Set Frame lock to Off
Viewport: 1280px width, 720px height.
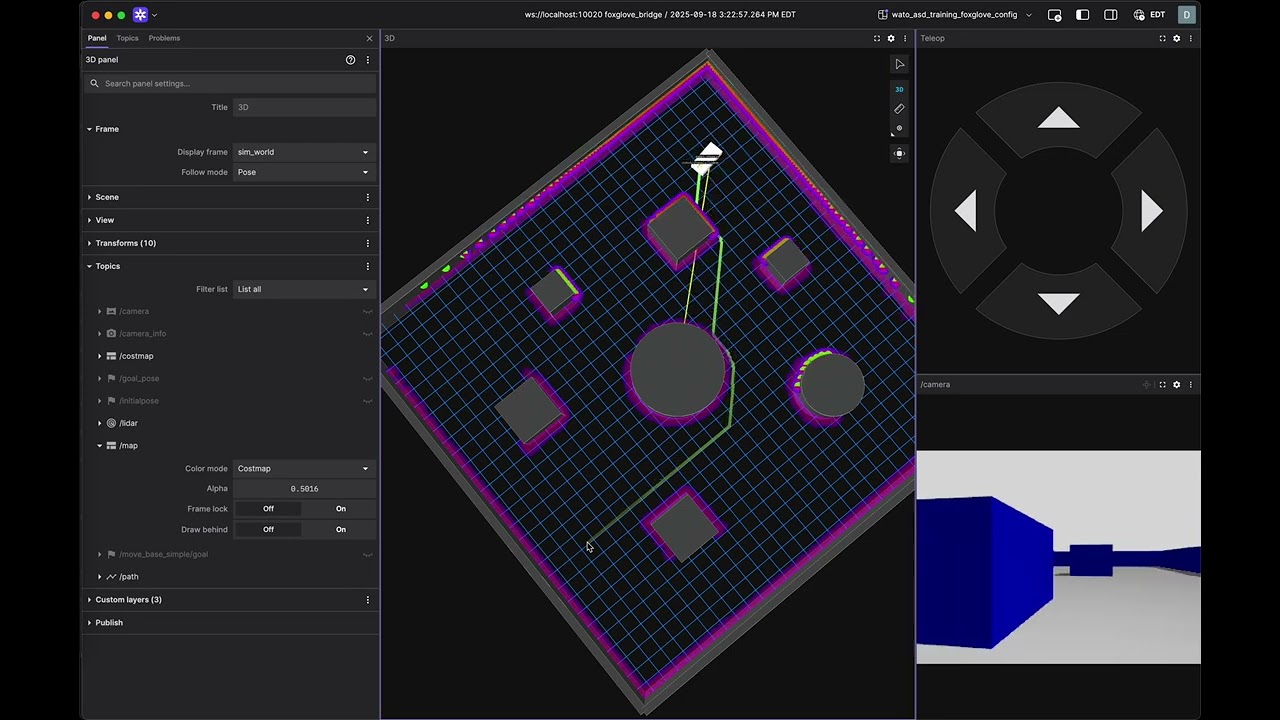(268, 509)
